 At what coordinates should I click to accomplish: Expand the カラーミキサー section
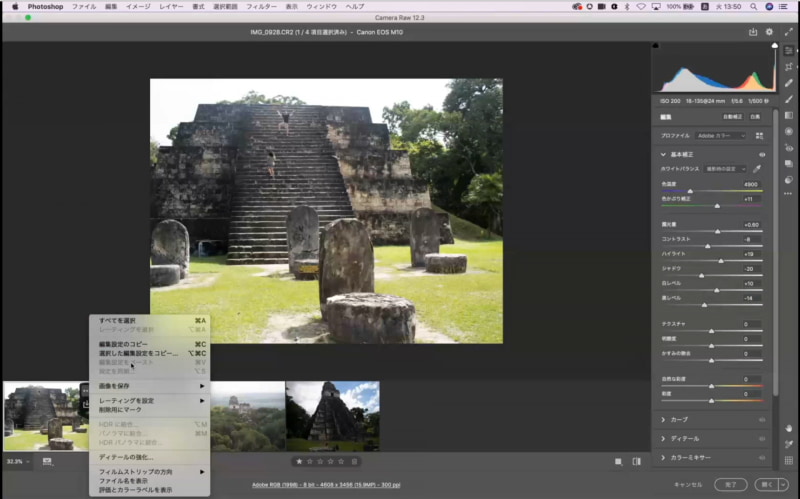pos(663,458)
